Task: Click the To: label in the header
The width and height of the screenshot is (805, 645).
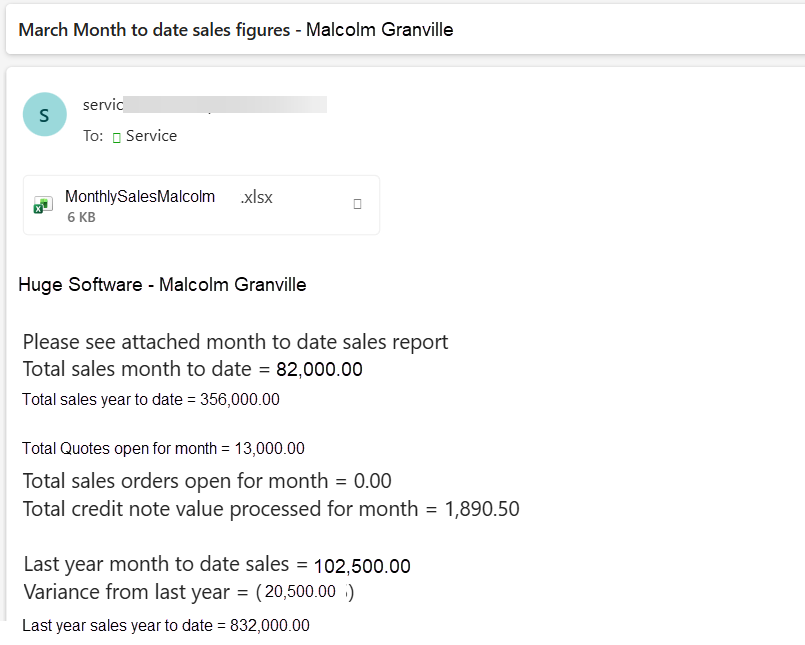Action: click(93, 136)
